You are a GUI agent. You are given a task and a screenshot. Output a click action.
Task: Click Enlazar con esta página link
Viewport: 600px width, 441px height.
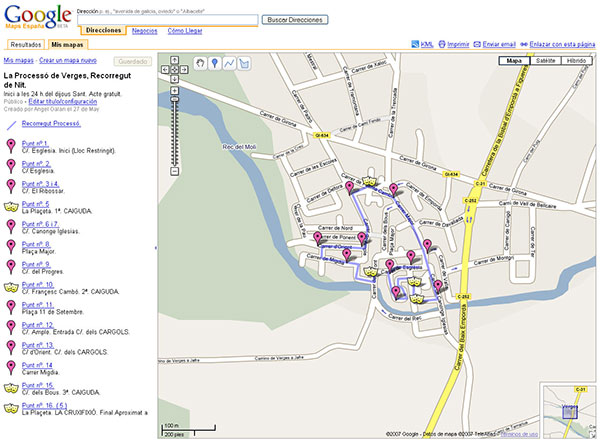(x=562, y=44)
